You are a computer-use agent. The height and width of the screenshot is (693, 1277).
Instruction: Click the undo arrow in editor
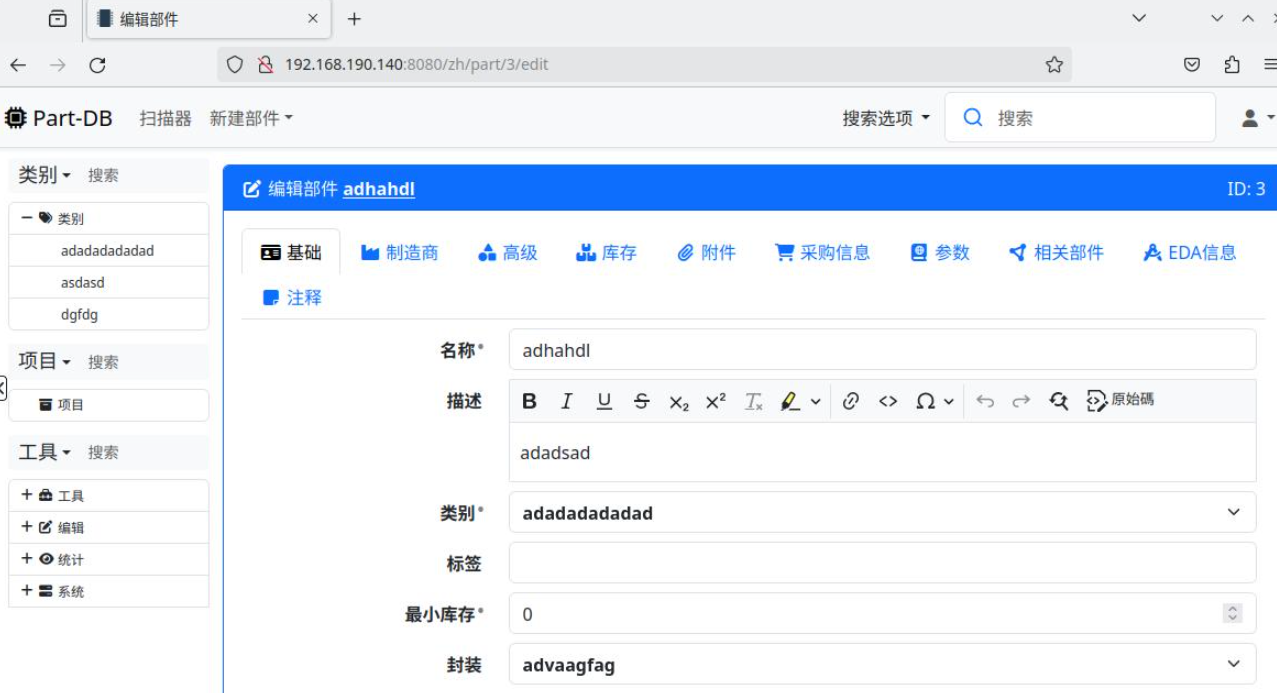pos(985,401)
